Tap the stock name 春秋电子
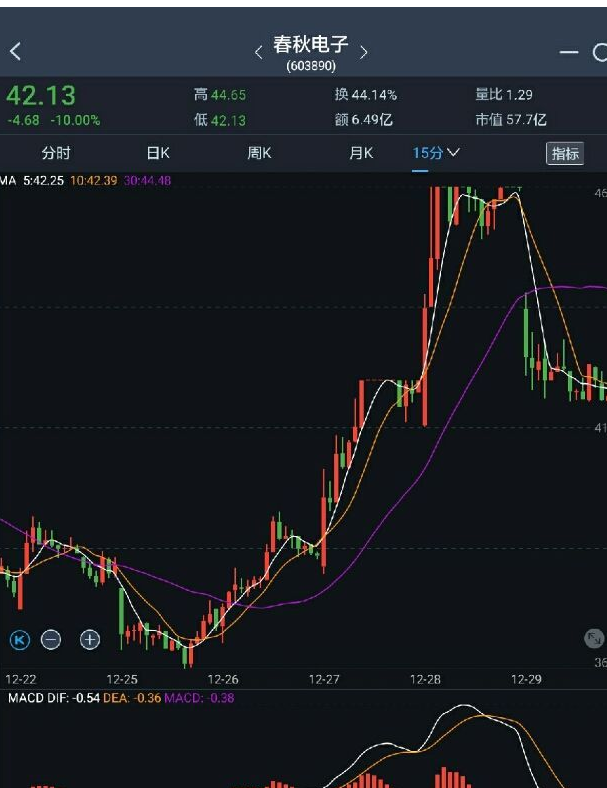This screenshot has height=788, width=607. point(311,44)
